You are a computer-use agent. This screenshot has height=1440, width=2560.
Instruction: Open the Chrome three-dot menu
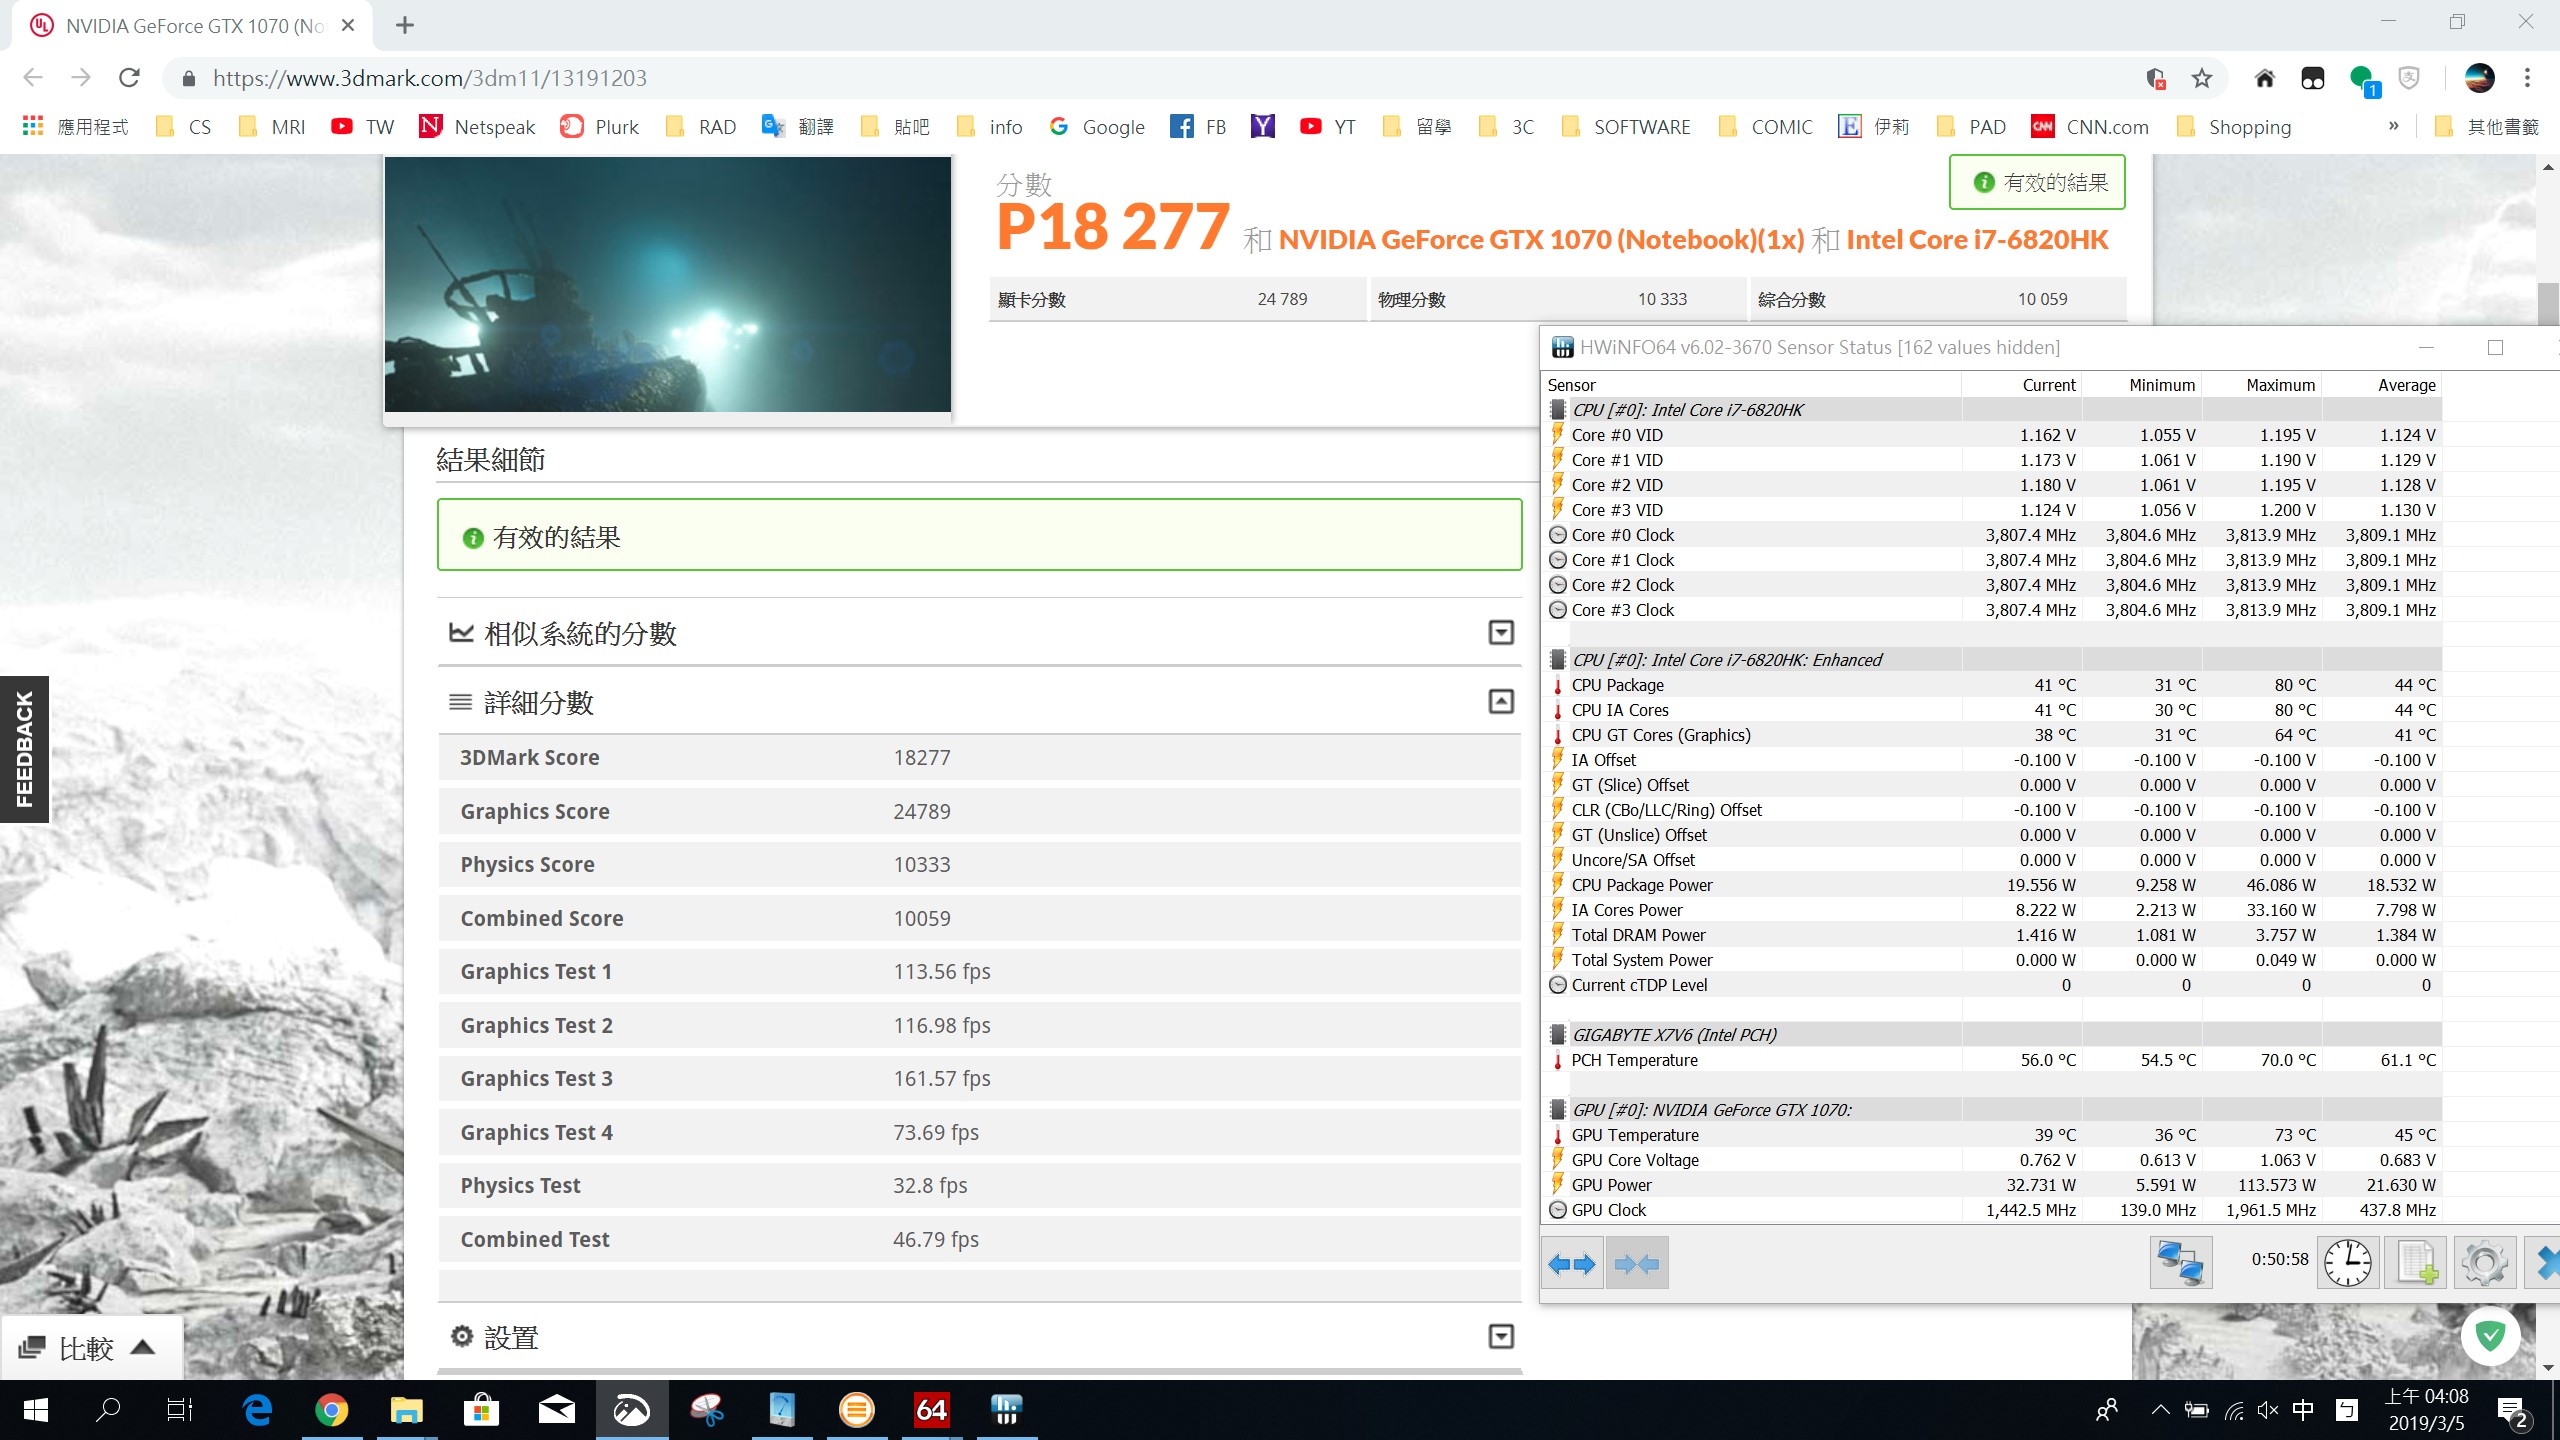click(2527, 78)
